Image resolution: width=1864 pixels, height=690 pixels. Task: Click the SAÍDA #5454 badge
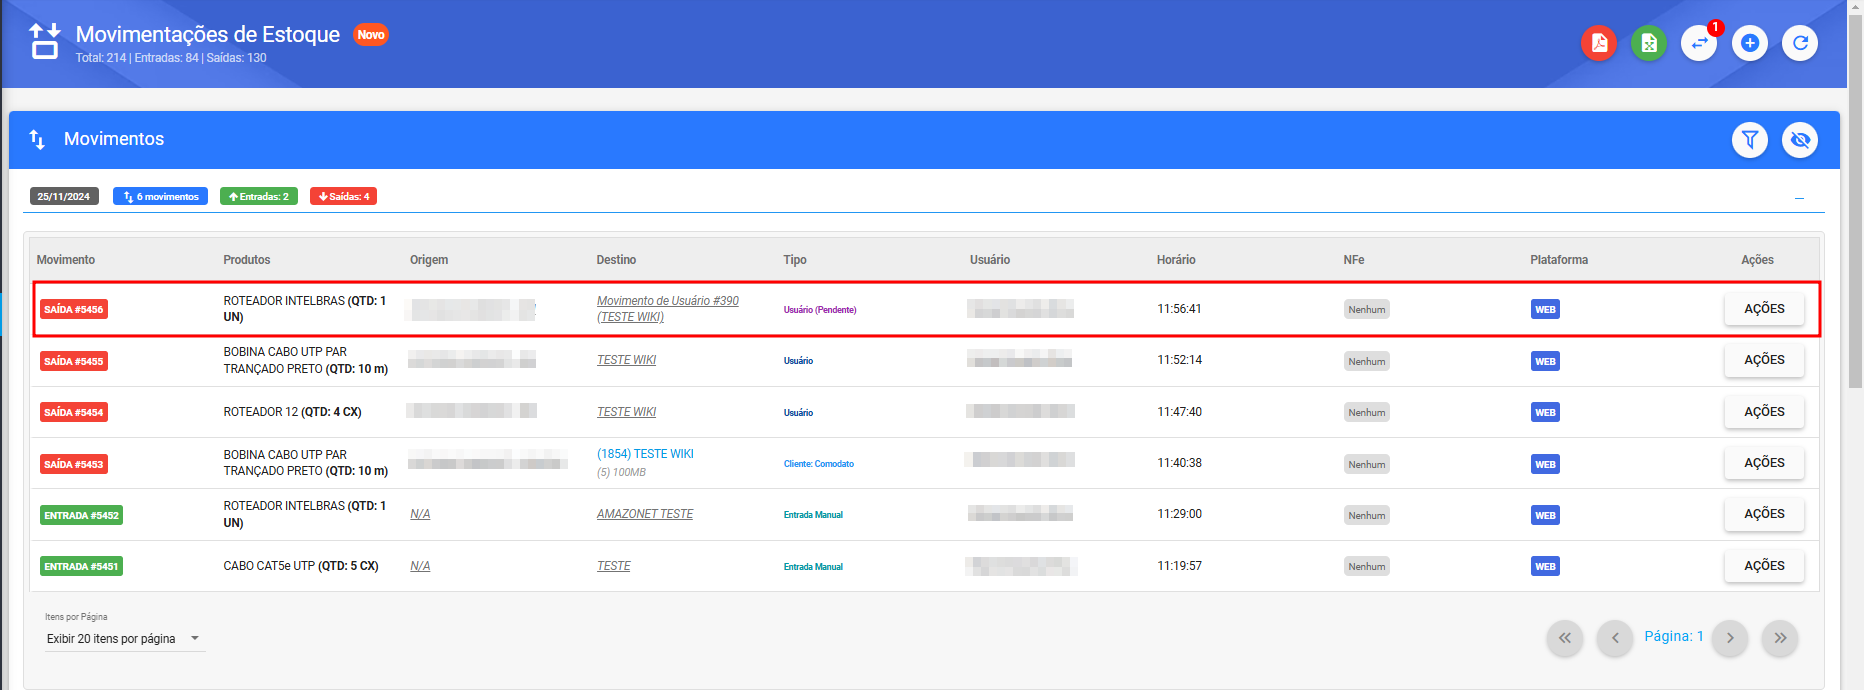pyautogui.click(x=74, y=412)
